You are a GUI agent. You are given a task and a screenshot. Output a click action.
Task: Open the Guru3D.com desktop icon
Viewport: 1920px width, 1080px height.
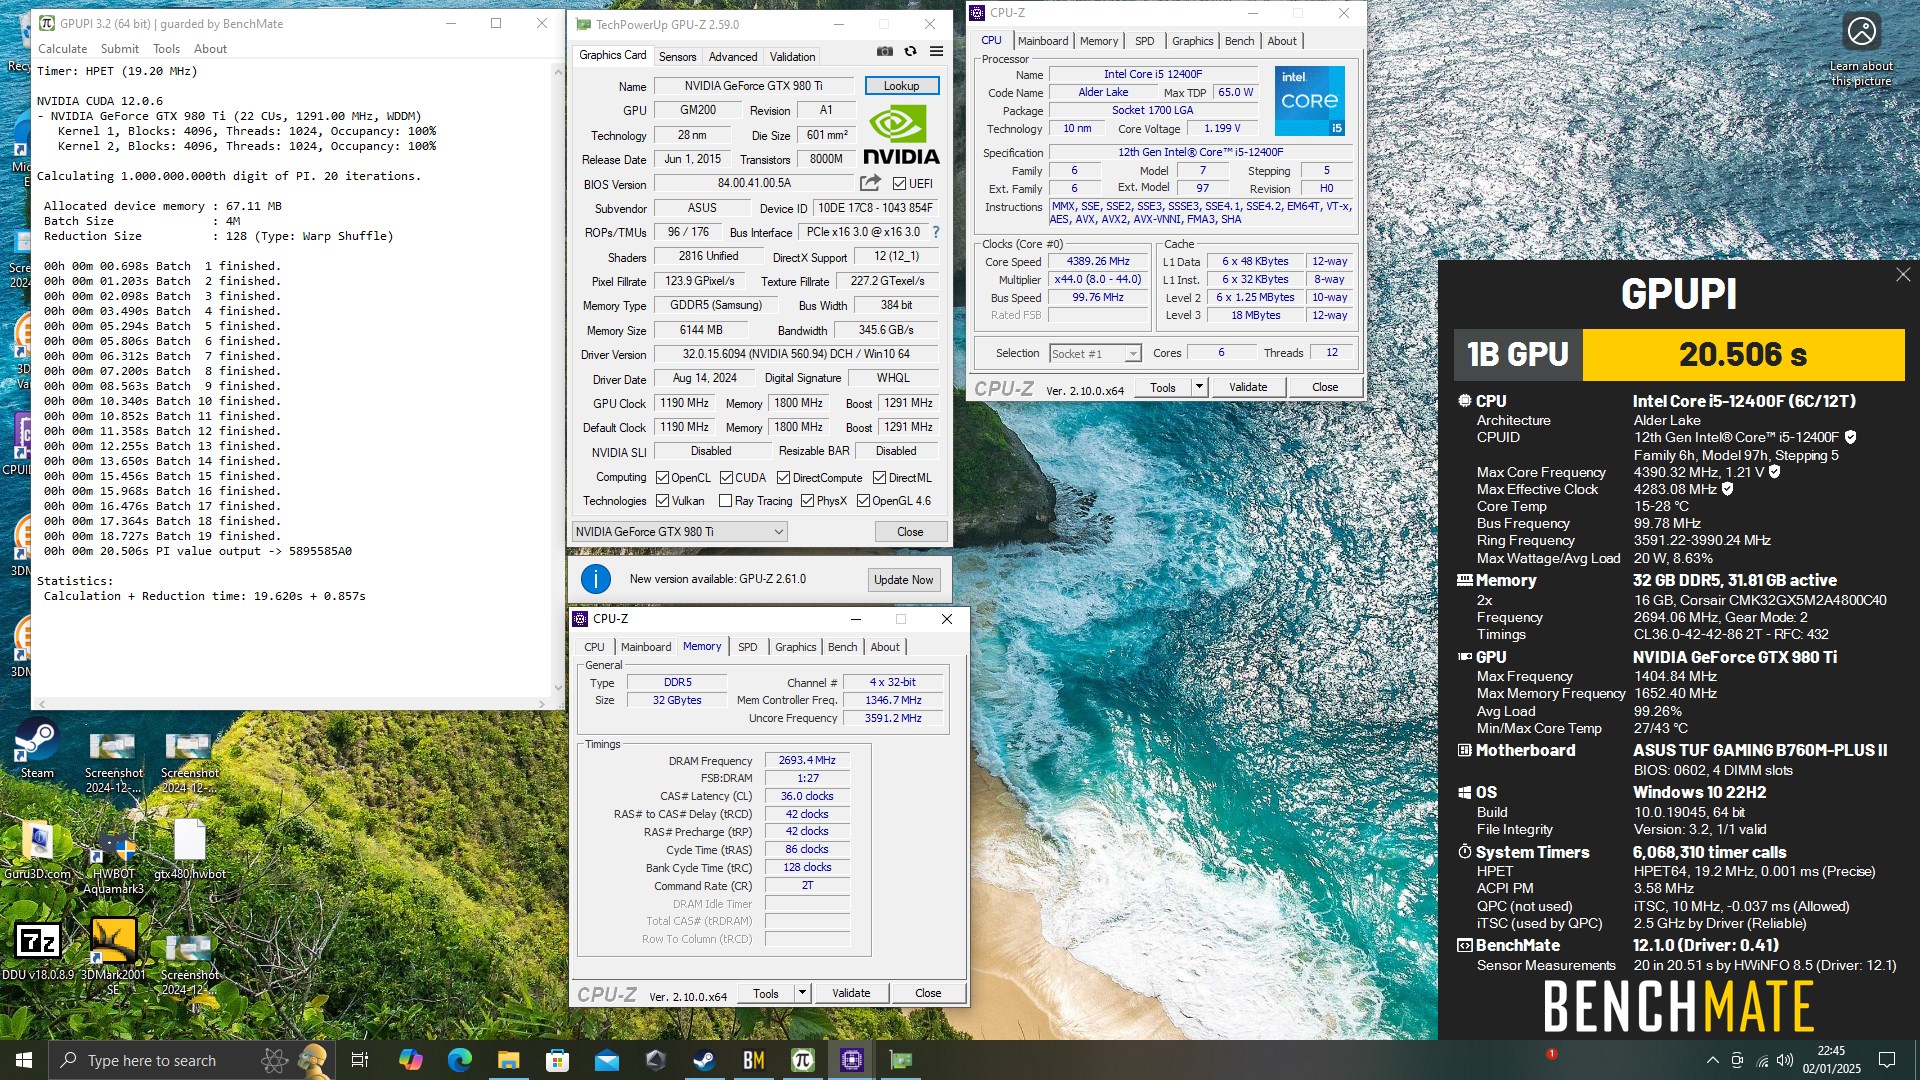pyautogui.click(x=37, y=851)
